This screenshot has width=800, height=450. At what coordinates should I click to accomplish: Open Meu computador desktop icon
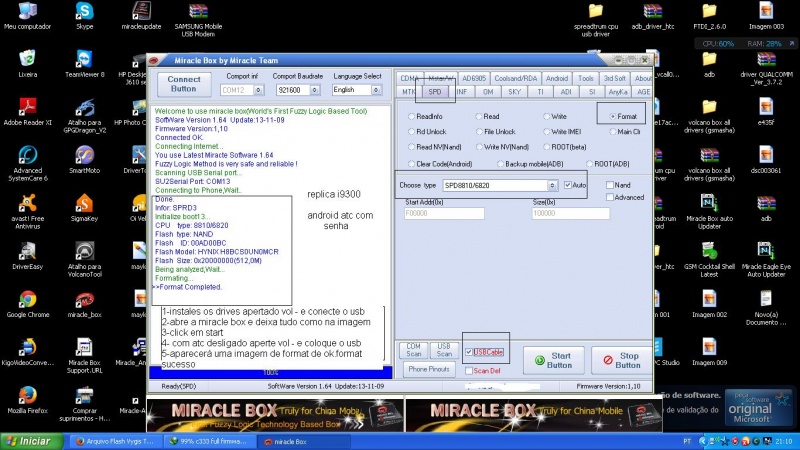[28, 16]
